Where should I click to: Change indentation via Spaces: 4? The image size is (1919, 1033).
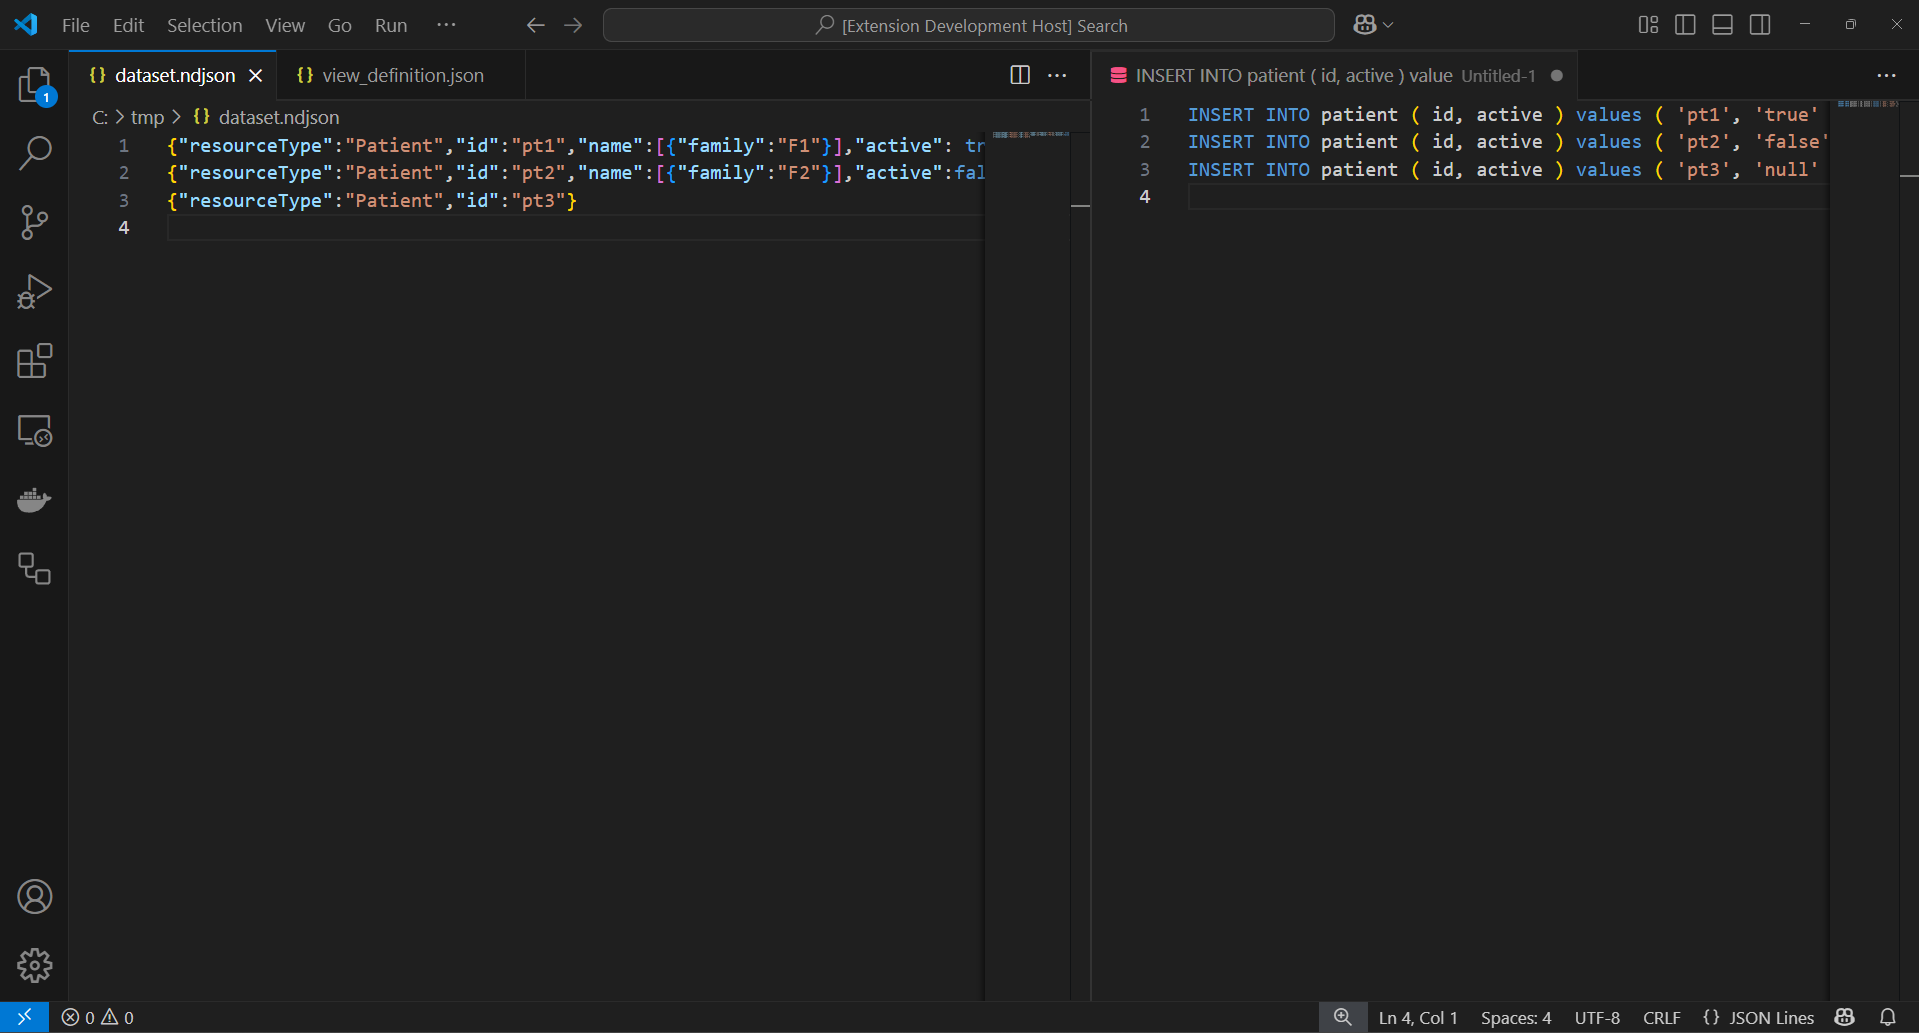point(1516,1017)
